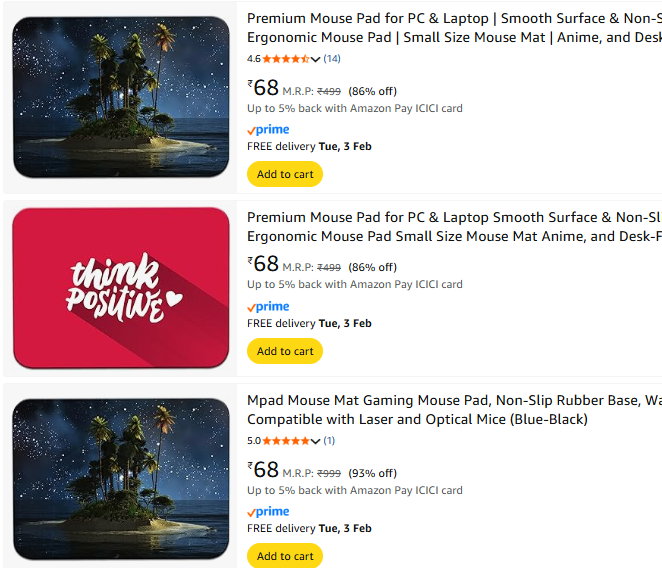
Task: Add Think Positive mouse pad to cart
Action: 285,351
